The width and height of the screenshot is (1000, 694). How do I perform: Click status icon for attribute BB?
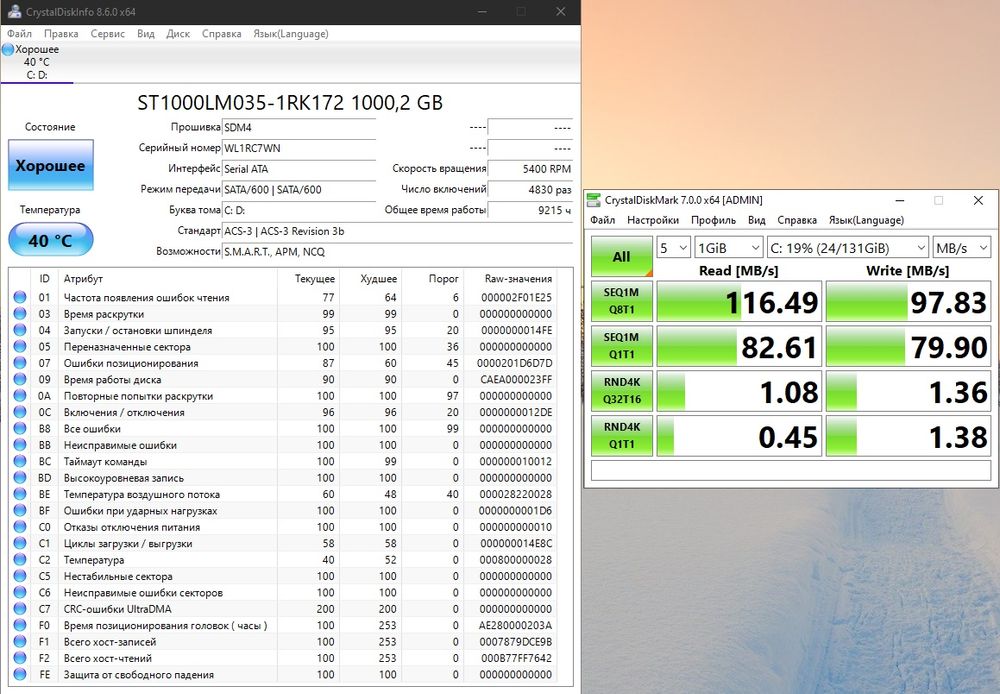20,445
